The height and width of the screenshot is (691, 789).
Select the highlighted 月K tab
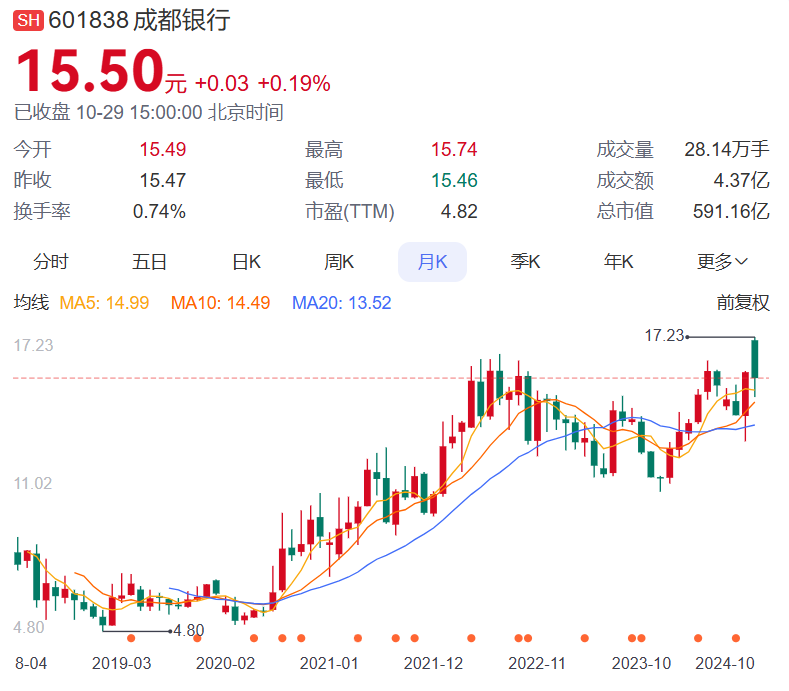[432, 262]
